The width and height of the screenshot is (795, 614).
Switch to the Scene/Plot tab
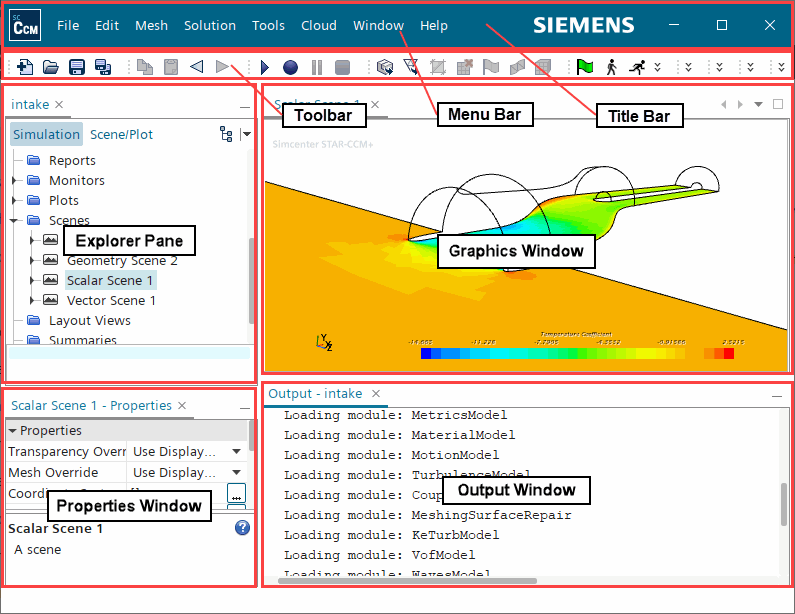[121, 134]
